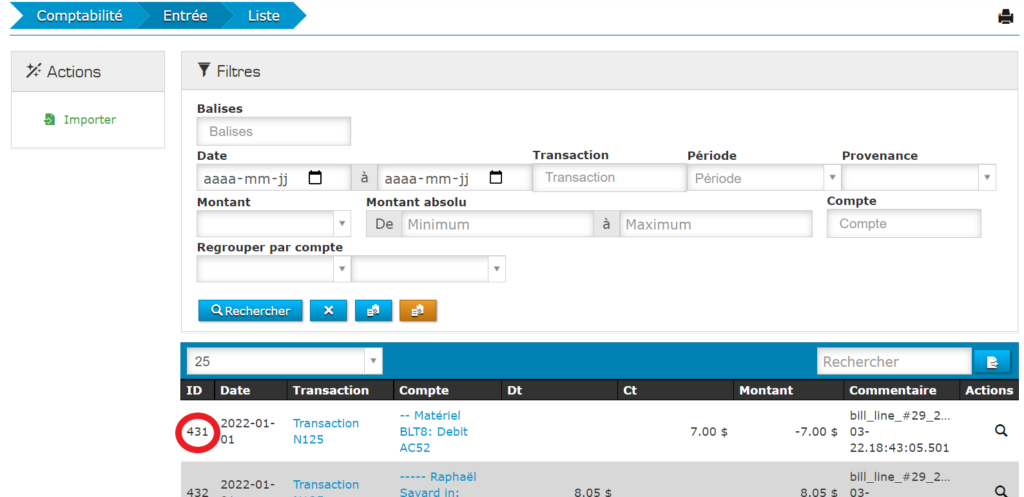The width and height of the screenshot is (1024, 497).
Task: Open Transaction N125 link
Action: (x=325, y=431)
